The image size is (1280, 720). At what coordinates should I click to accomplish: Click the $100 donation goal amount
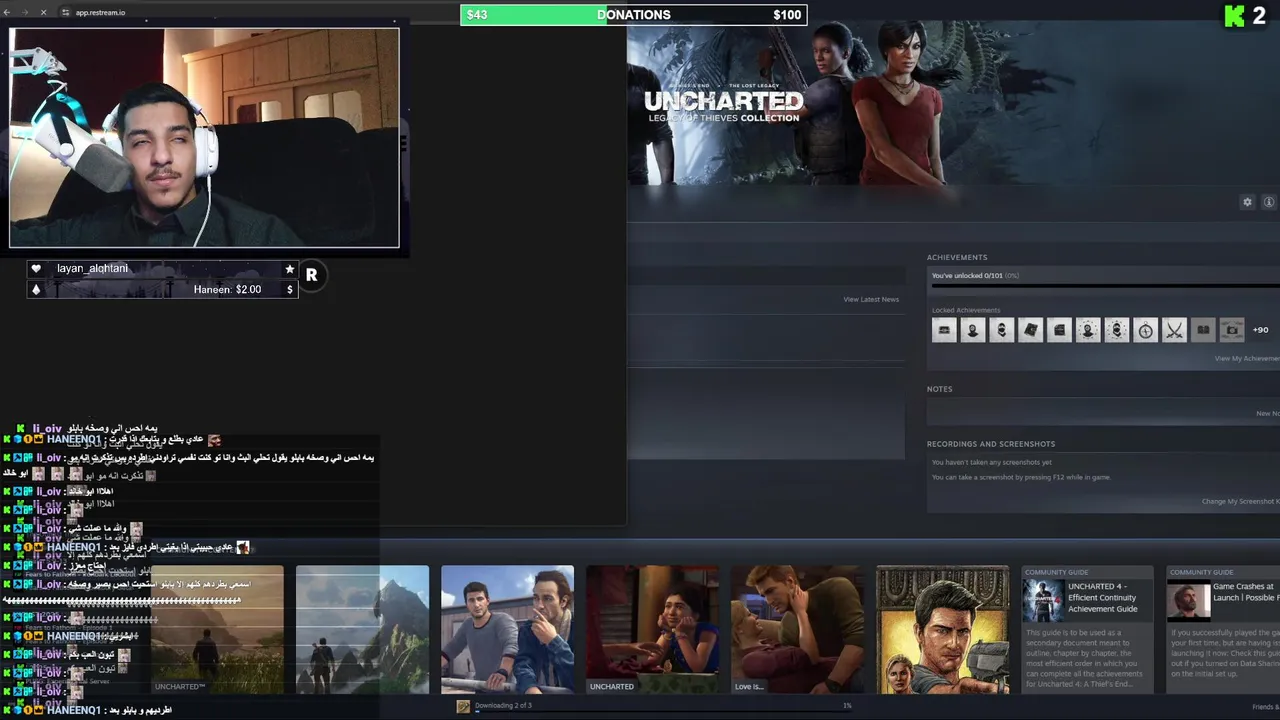coord(787,15)
